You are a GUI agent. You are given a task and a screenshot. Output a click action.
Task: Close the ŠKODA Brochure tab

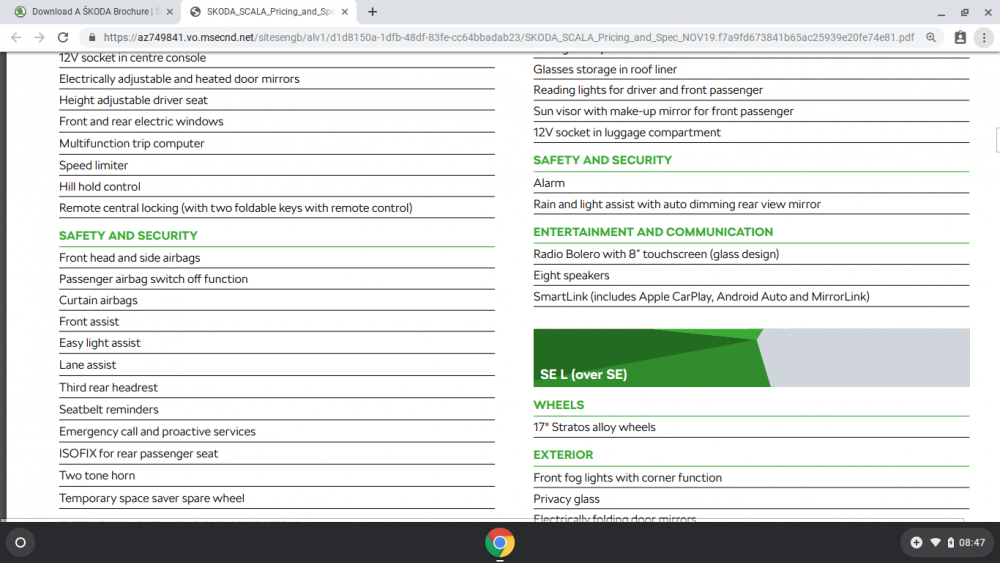click(170, 11)
